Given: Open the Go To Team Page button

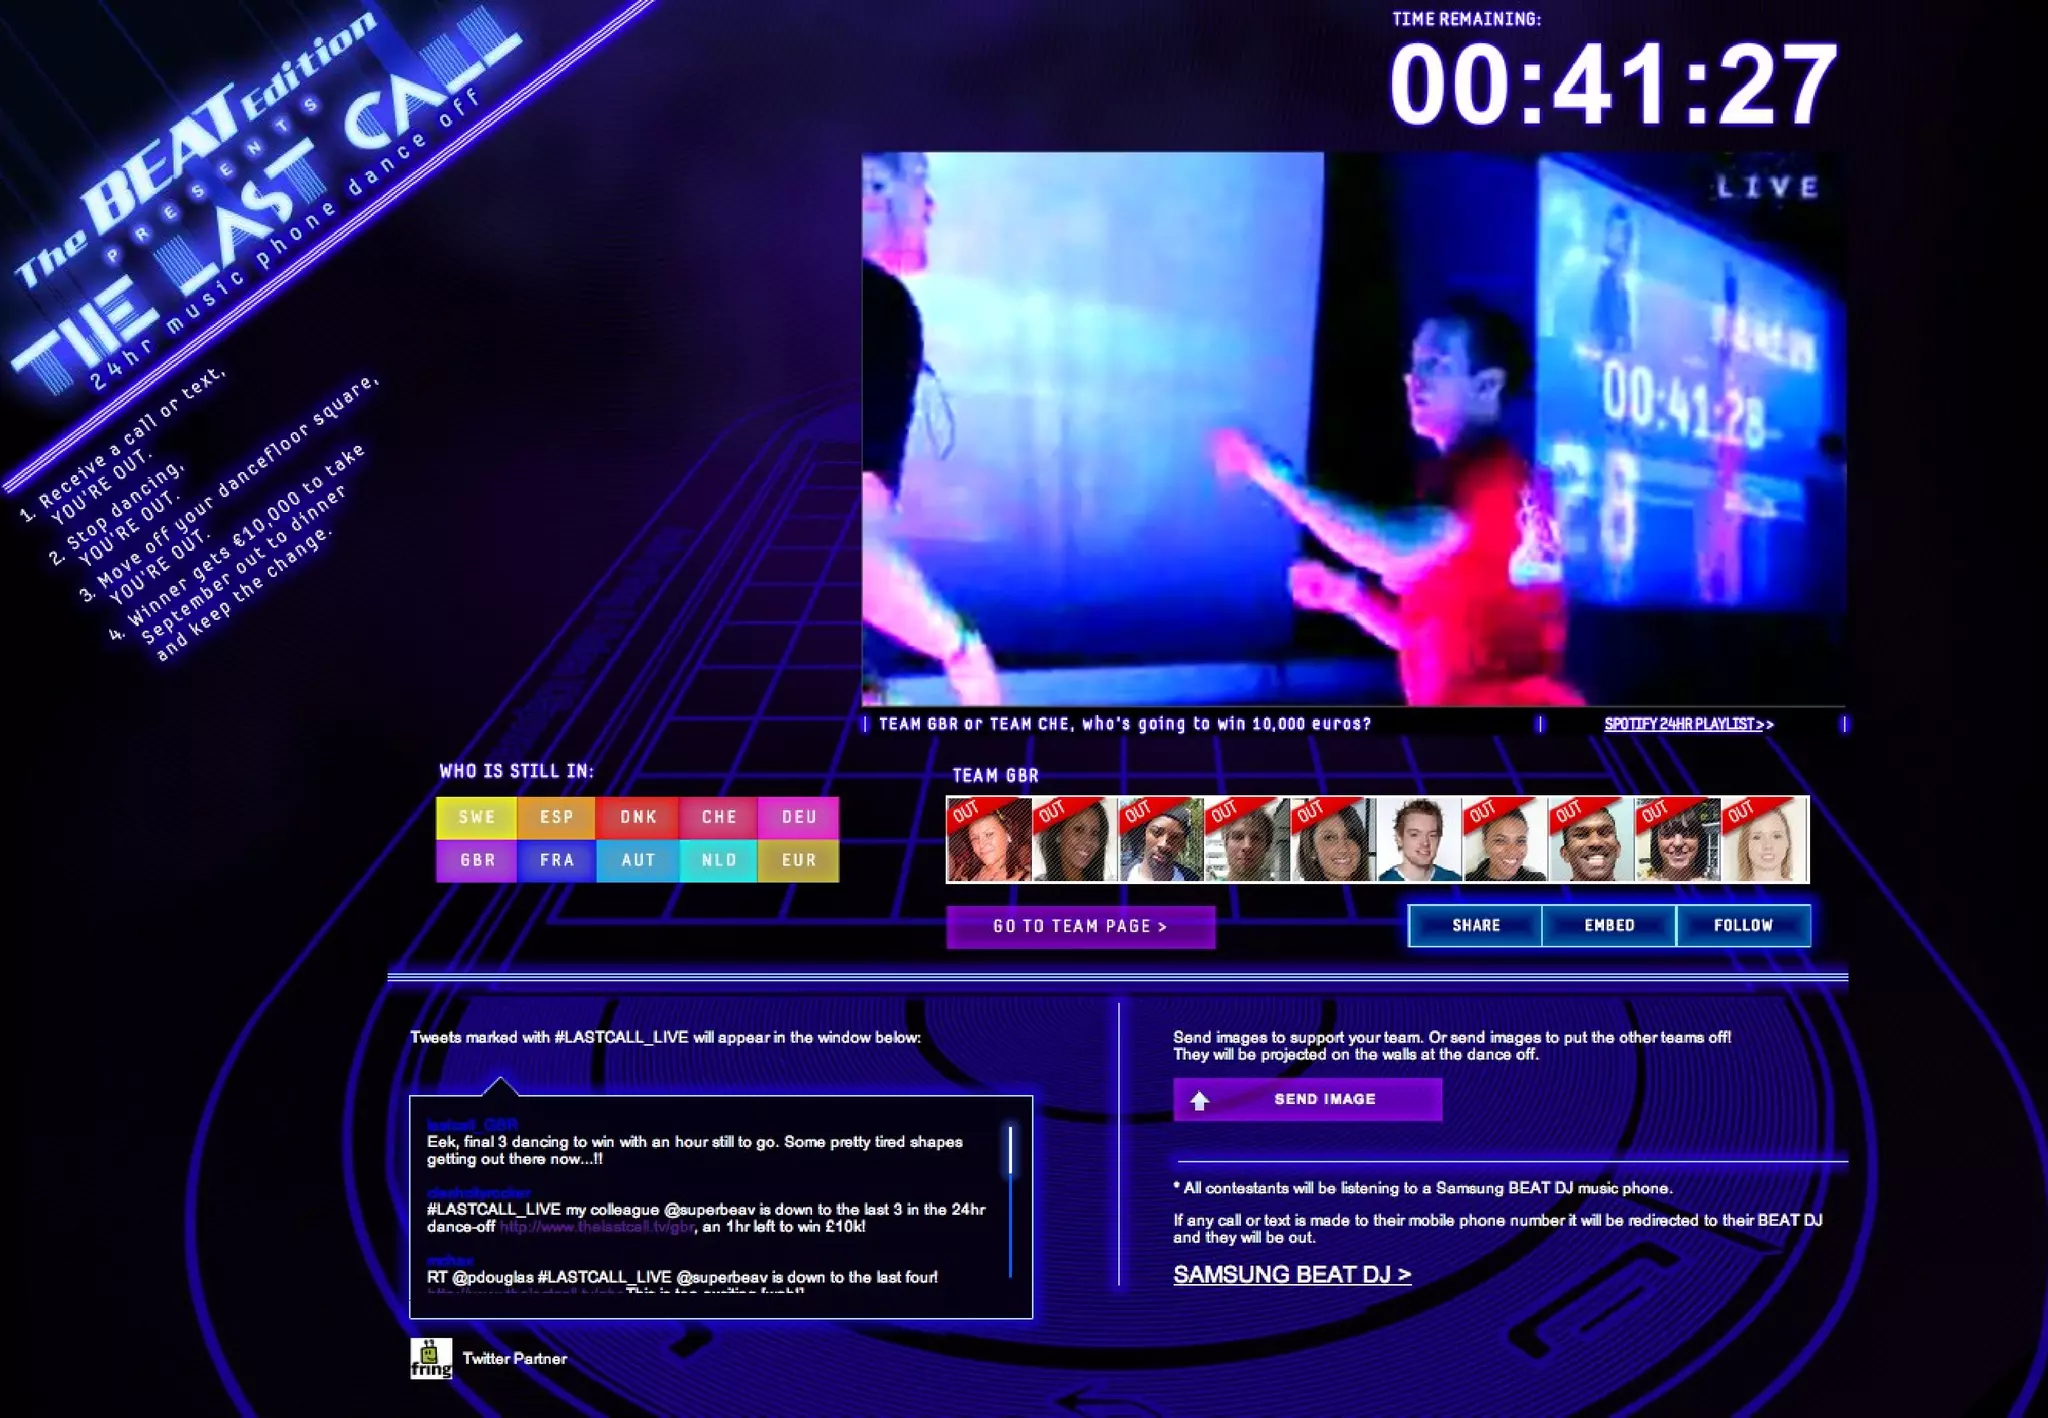Looking at the screenshot, I should pos(1080,926).
